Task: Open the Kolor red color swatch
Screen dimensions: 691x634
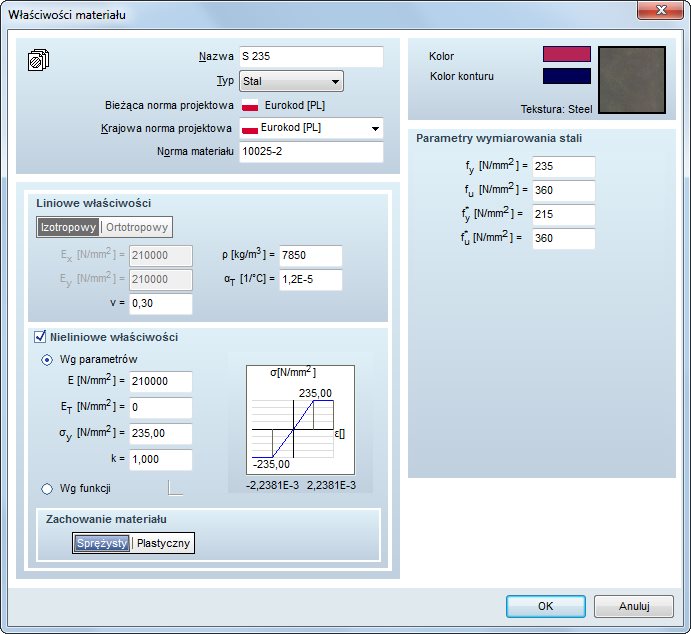Action: click(x=566, y=55)
